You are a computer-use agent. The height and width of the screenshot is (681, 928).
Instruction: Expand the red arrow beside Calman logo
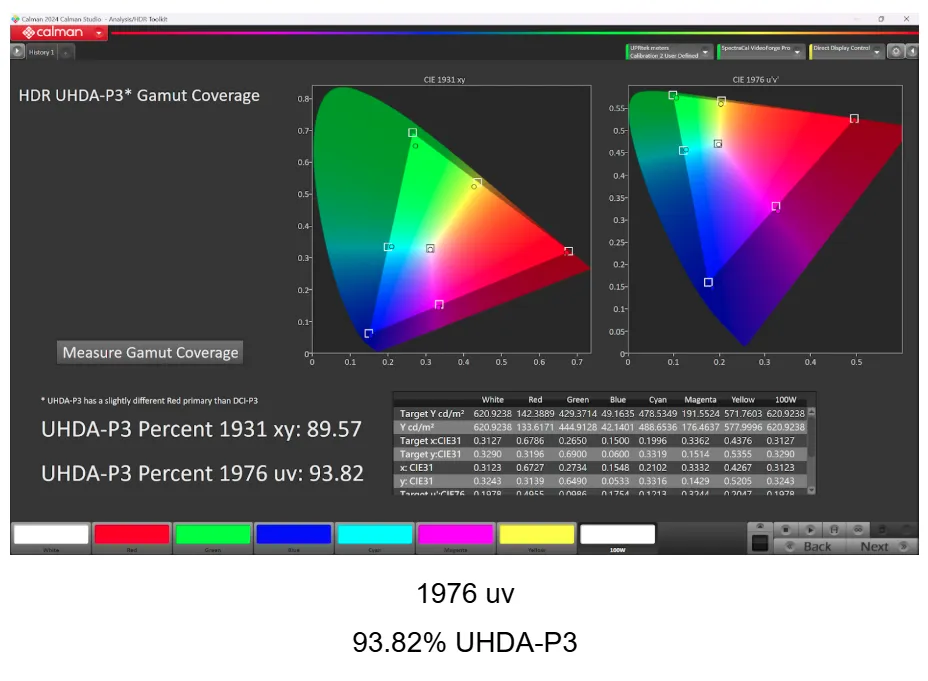pyautogui.click(x=99, y=33)
